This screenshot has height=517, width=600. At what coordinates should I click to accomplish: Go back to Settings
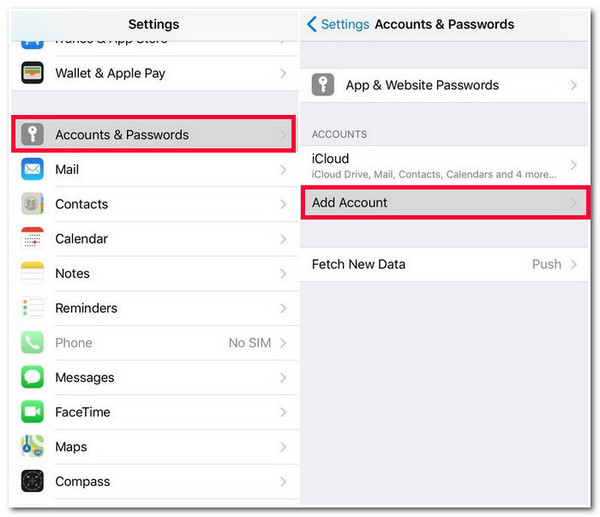(x=338, y=24)
